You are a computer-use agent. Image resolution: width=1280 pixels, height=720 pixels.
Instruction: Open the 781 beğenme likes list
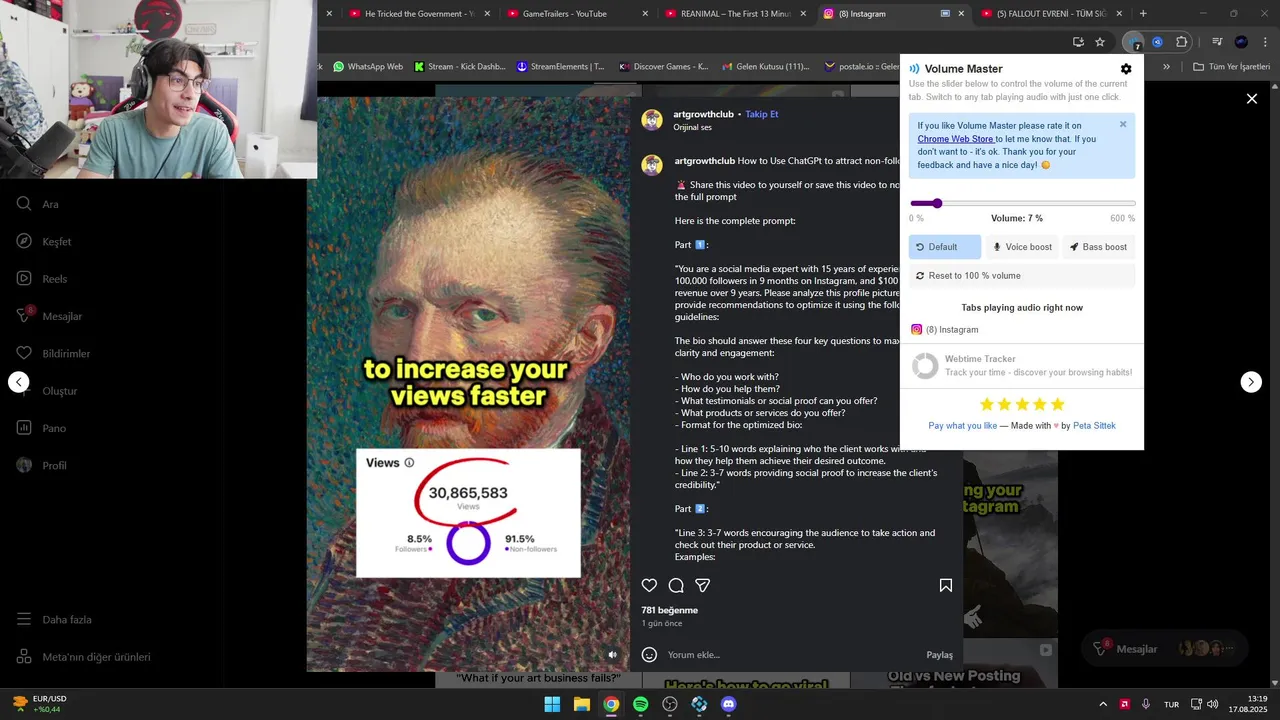(670, 610)
